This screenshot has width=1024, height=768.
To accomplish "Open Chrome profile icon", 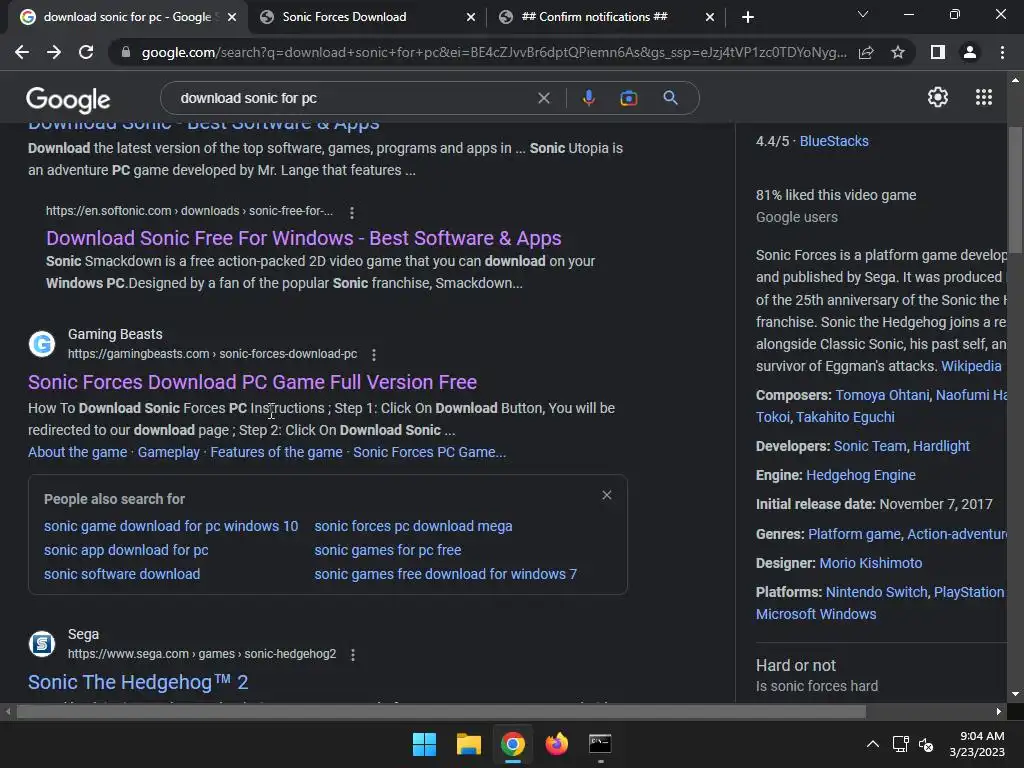I will pyautogui.click(x=970, y=52).
